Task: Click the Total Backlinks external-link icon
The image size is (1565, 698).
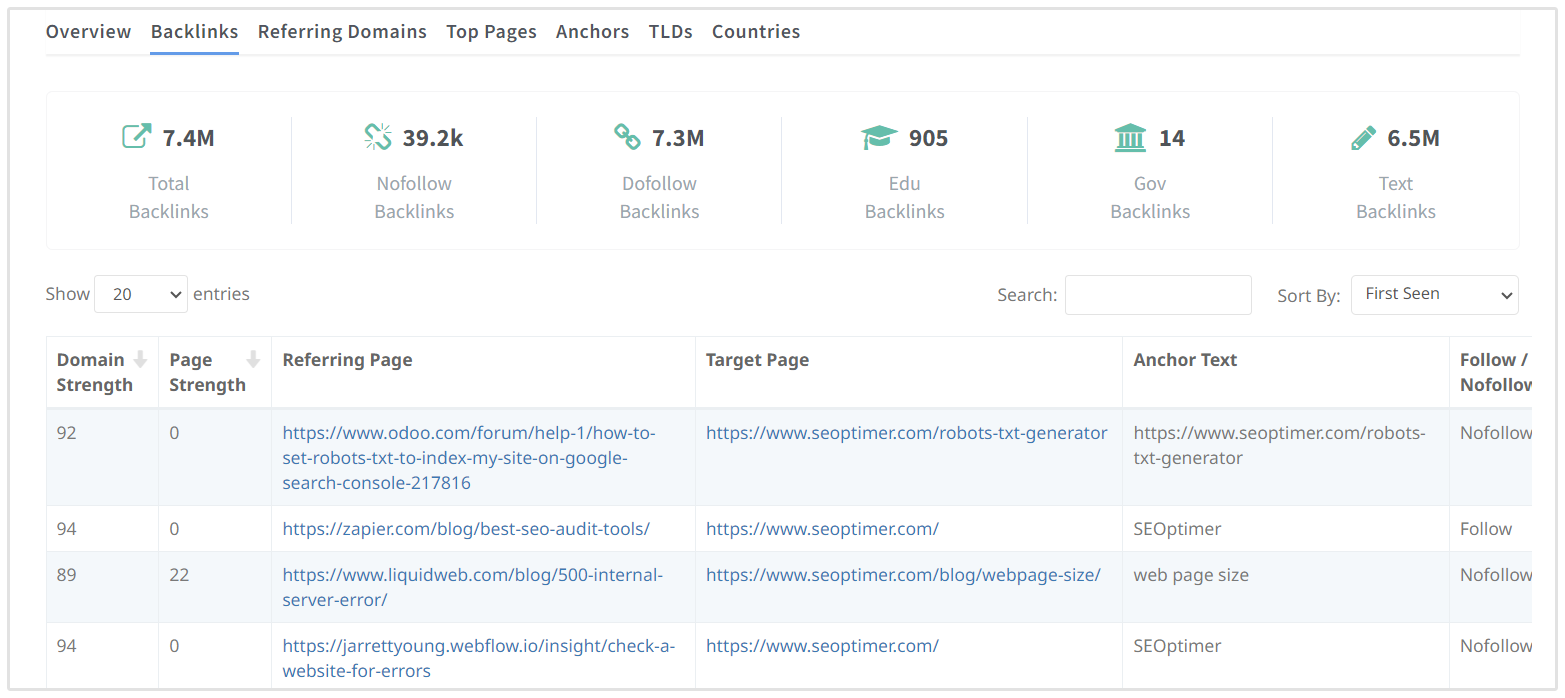Action: pyautogui.click(x=137, y=137)
